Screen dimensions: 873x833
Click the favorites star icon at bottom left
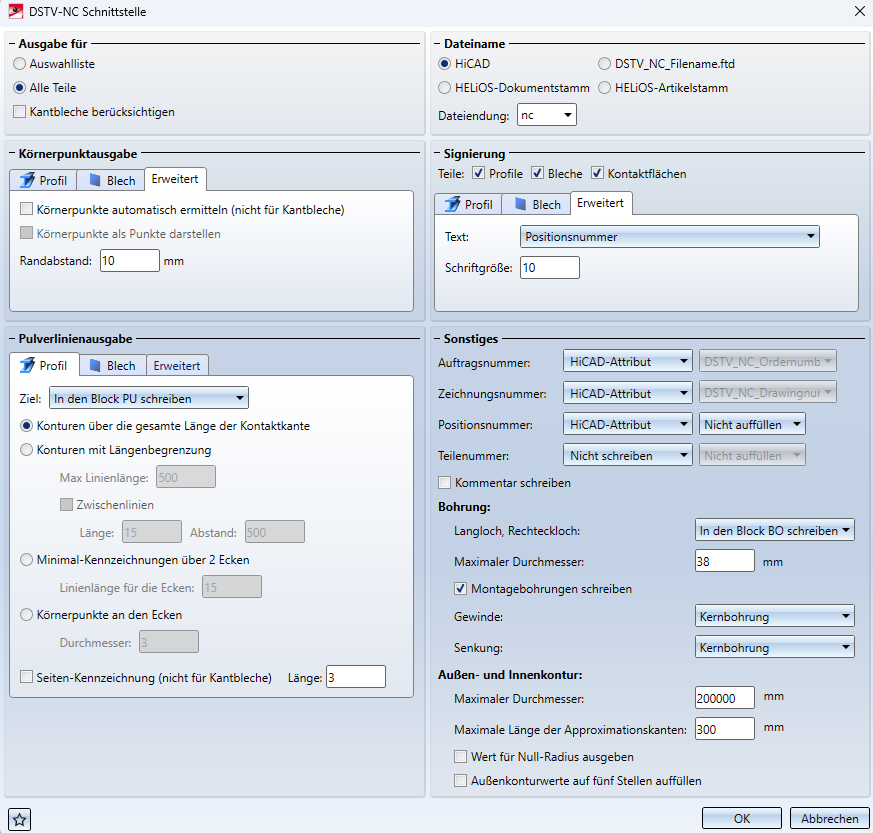tap(19, 819)
